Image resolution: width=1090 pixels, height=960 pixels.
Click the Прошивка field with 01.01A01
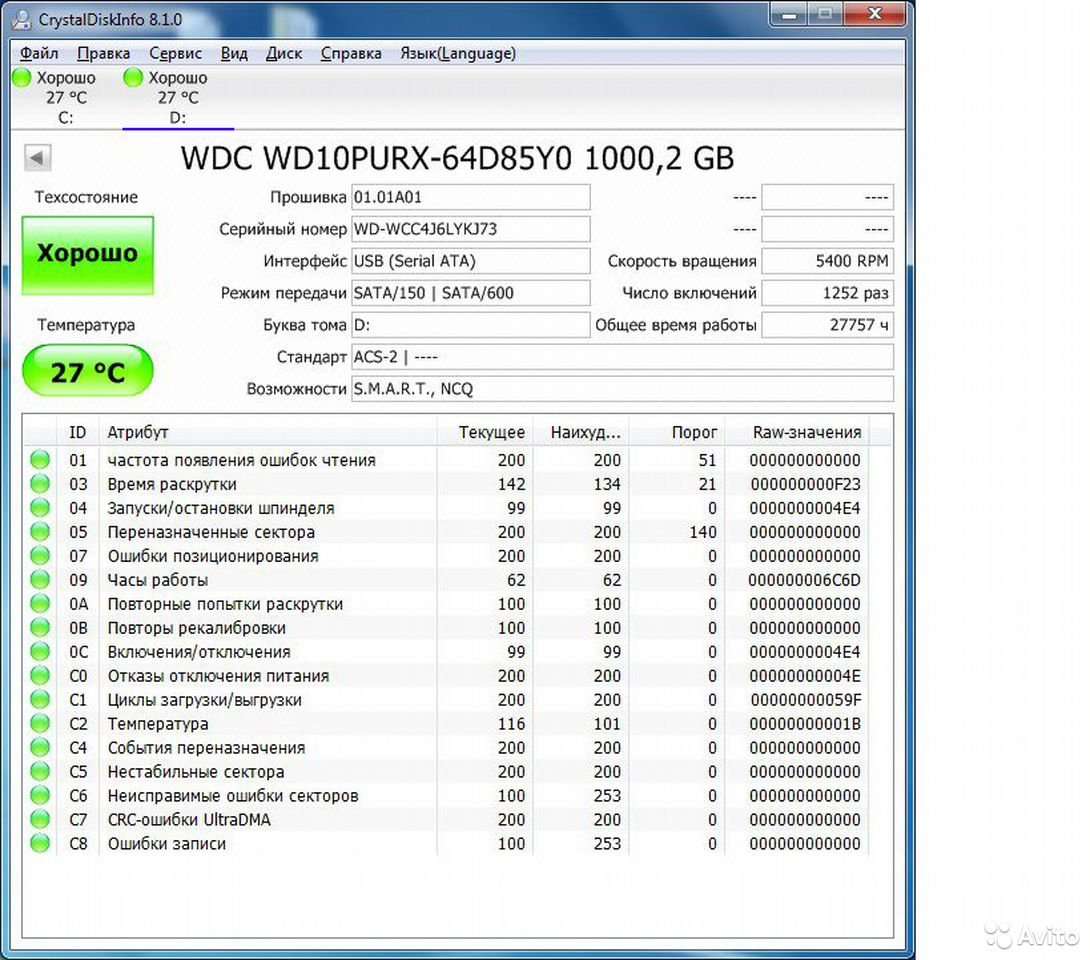click(471, 197)
